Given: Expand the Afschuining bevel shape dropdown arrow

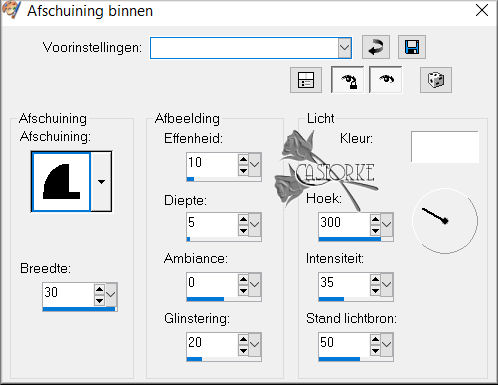Looking at the screenshot, I should [x=101, y=182].
